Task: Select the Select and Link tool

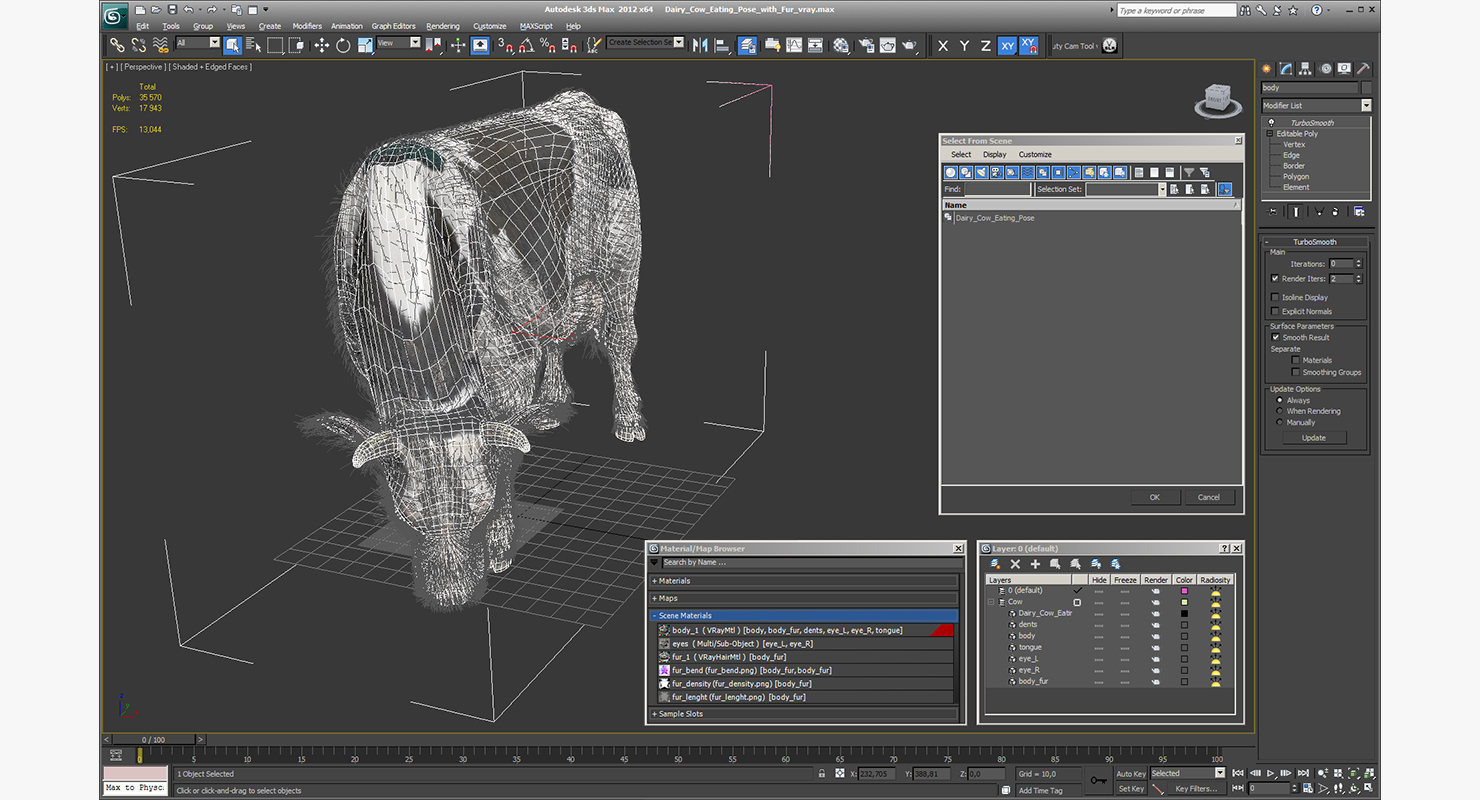Action: click(x=117, y=45)
